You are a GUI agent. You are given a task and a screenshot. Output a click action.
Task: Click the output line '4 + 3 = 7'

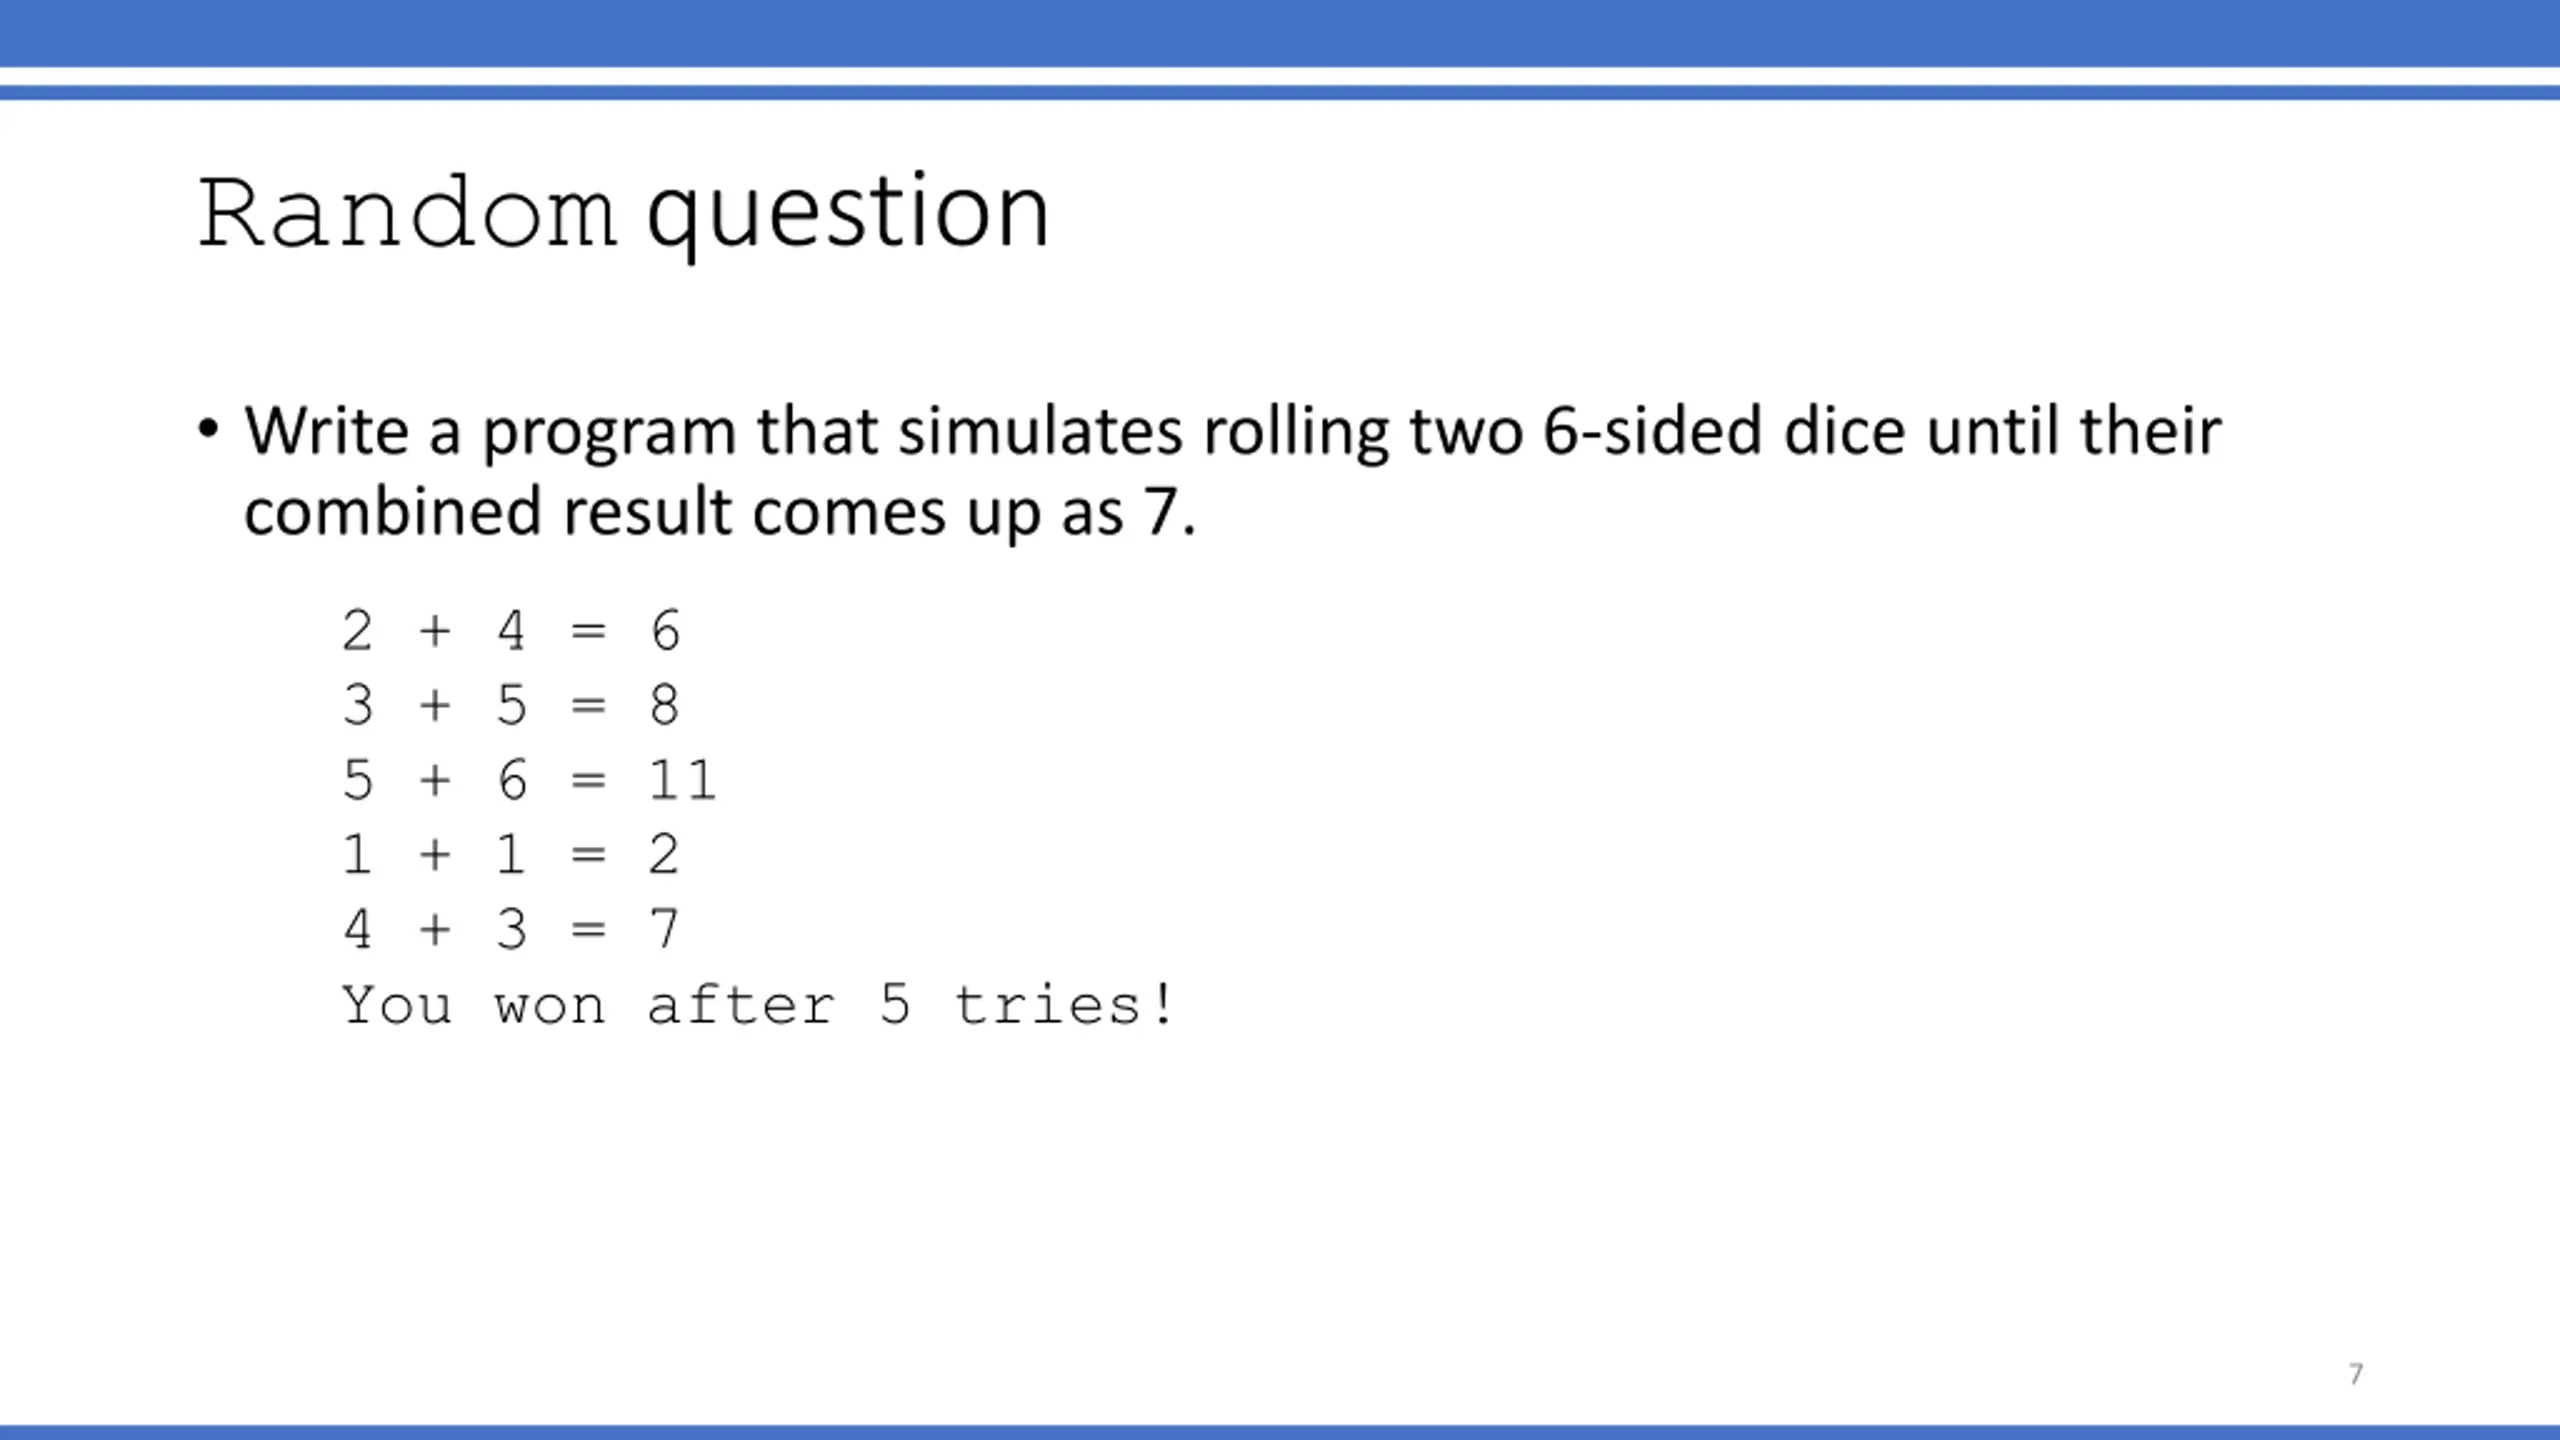[x=511, y=929]
